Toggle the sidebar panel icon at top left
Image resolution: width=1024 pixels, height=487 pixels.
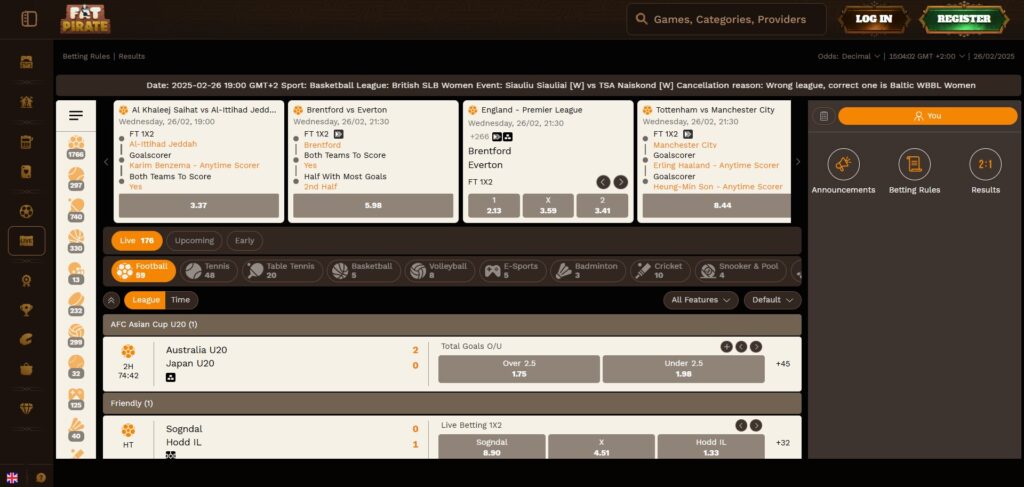tap(29, 19)
